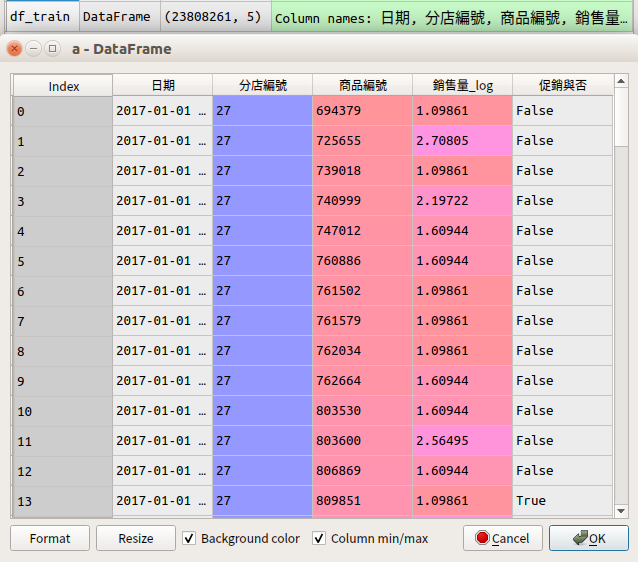
Task: Select cell with product number 725655
Action: click(363, 141)
